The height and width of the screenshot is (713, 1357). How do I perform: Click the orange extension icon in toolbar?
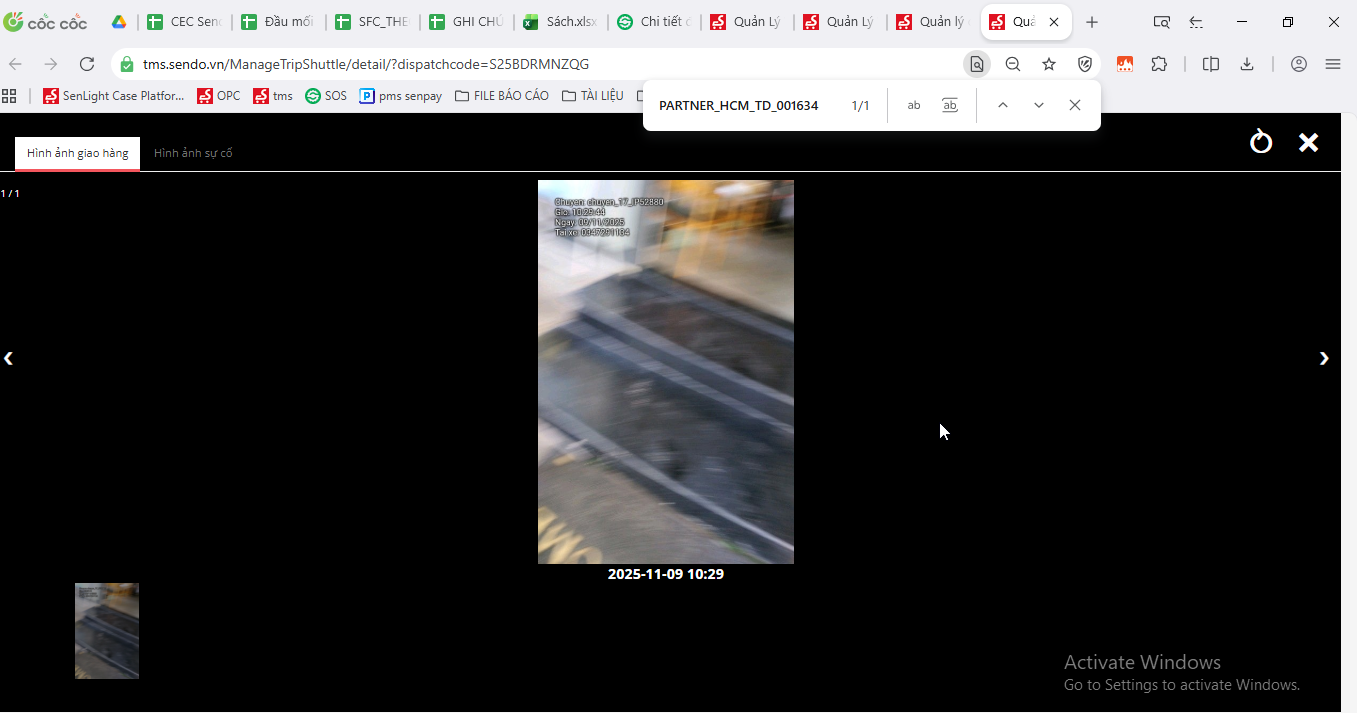point(1125,64)
